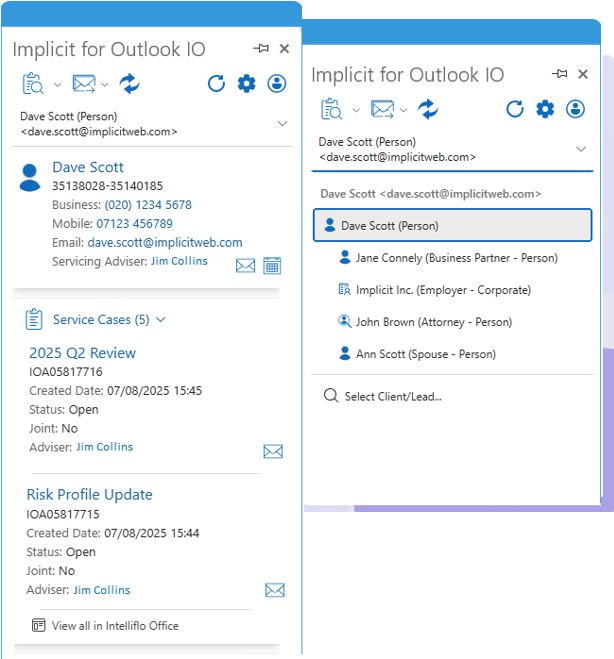The height and width of the screenshot is (659, 614).
Task: Click the calendar icon in Dave Scott's contact card
Action: (x=272, y=265)
